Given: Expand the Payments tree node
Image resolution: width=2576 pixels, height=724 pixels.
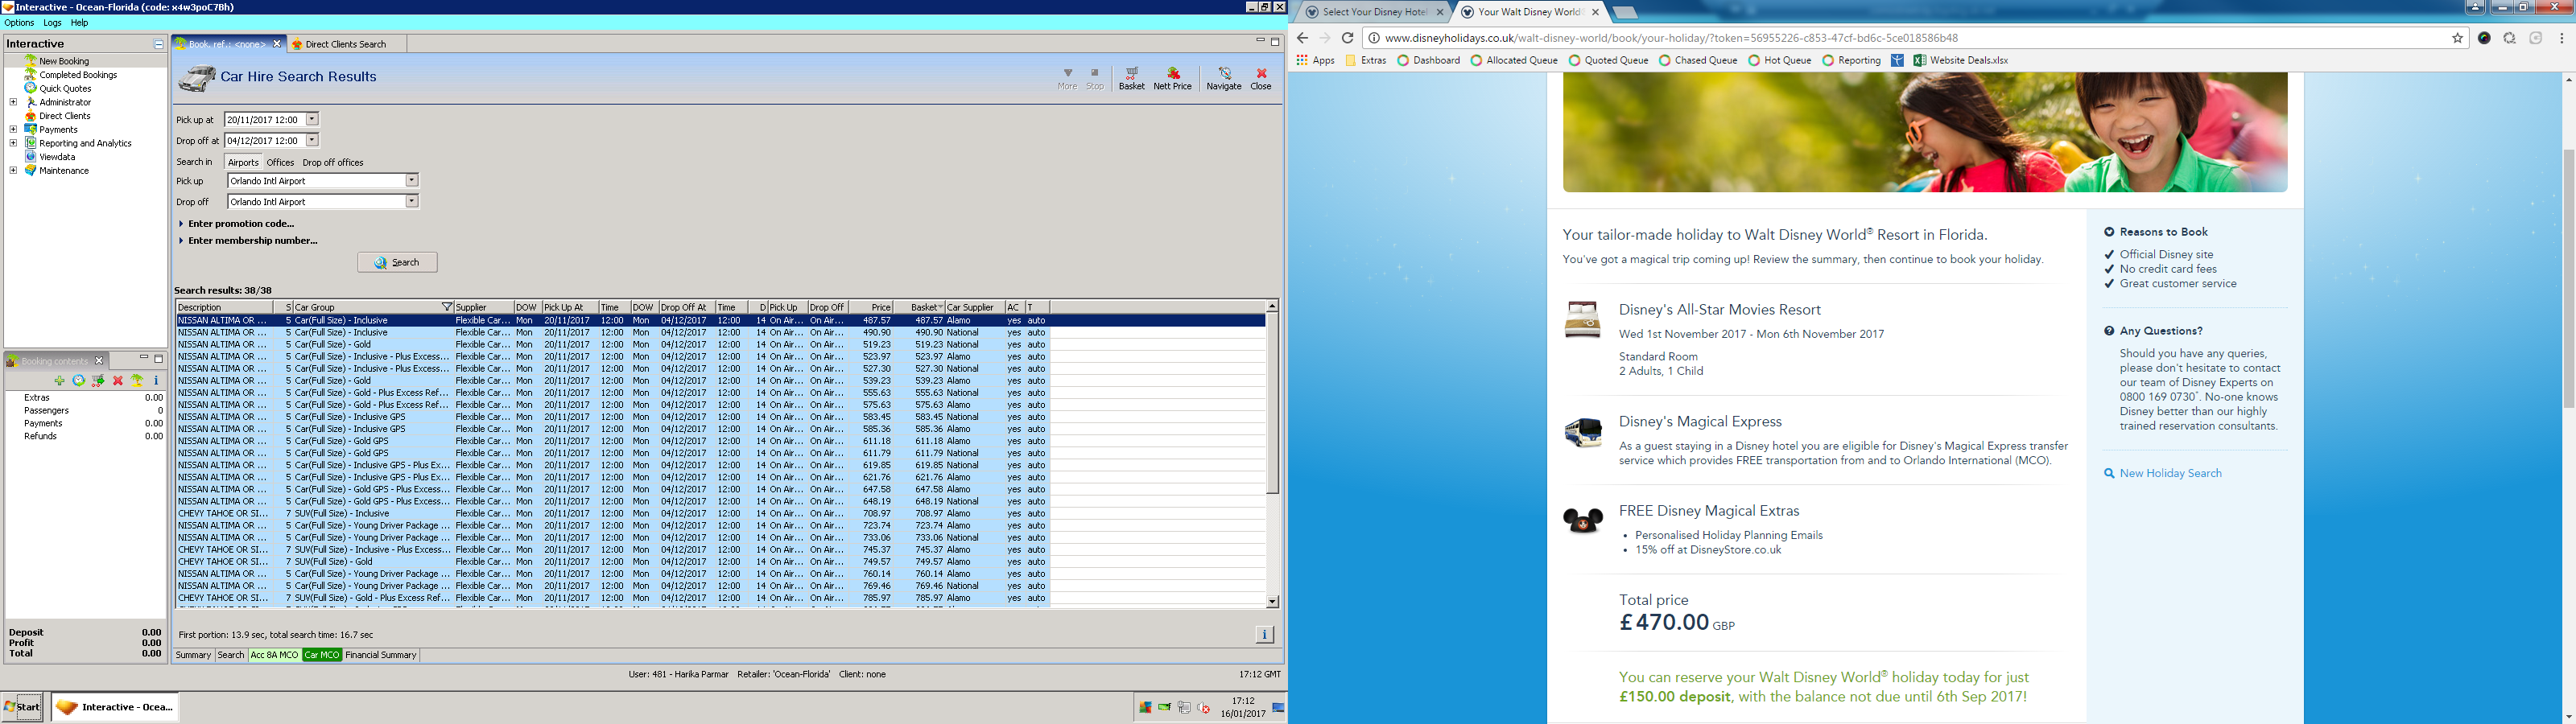Looking at the screenshot, I should tap(13, 129).
